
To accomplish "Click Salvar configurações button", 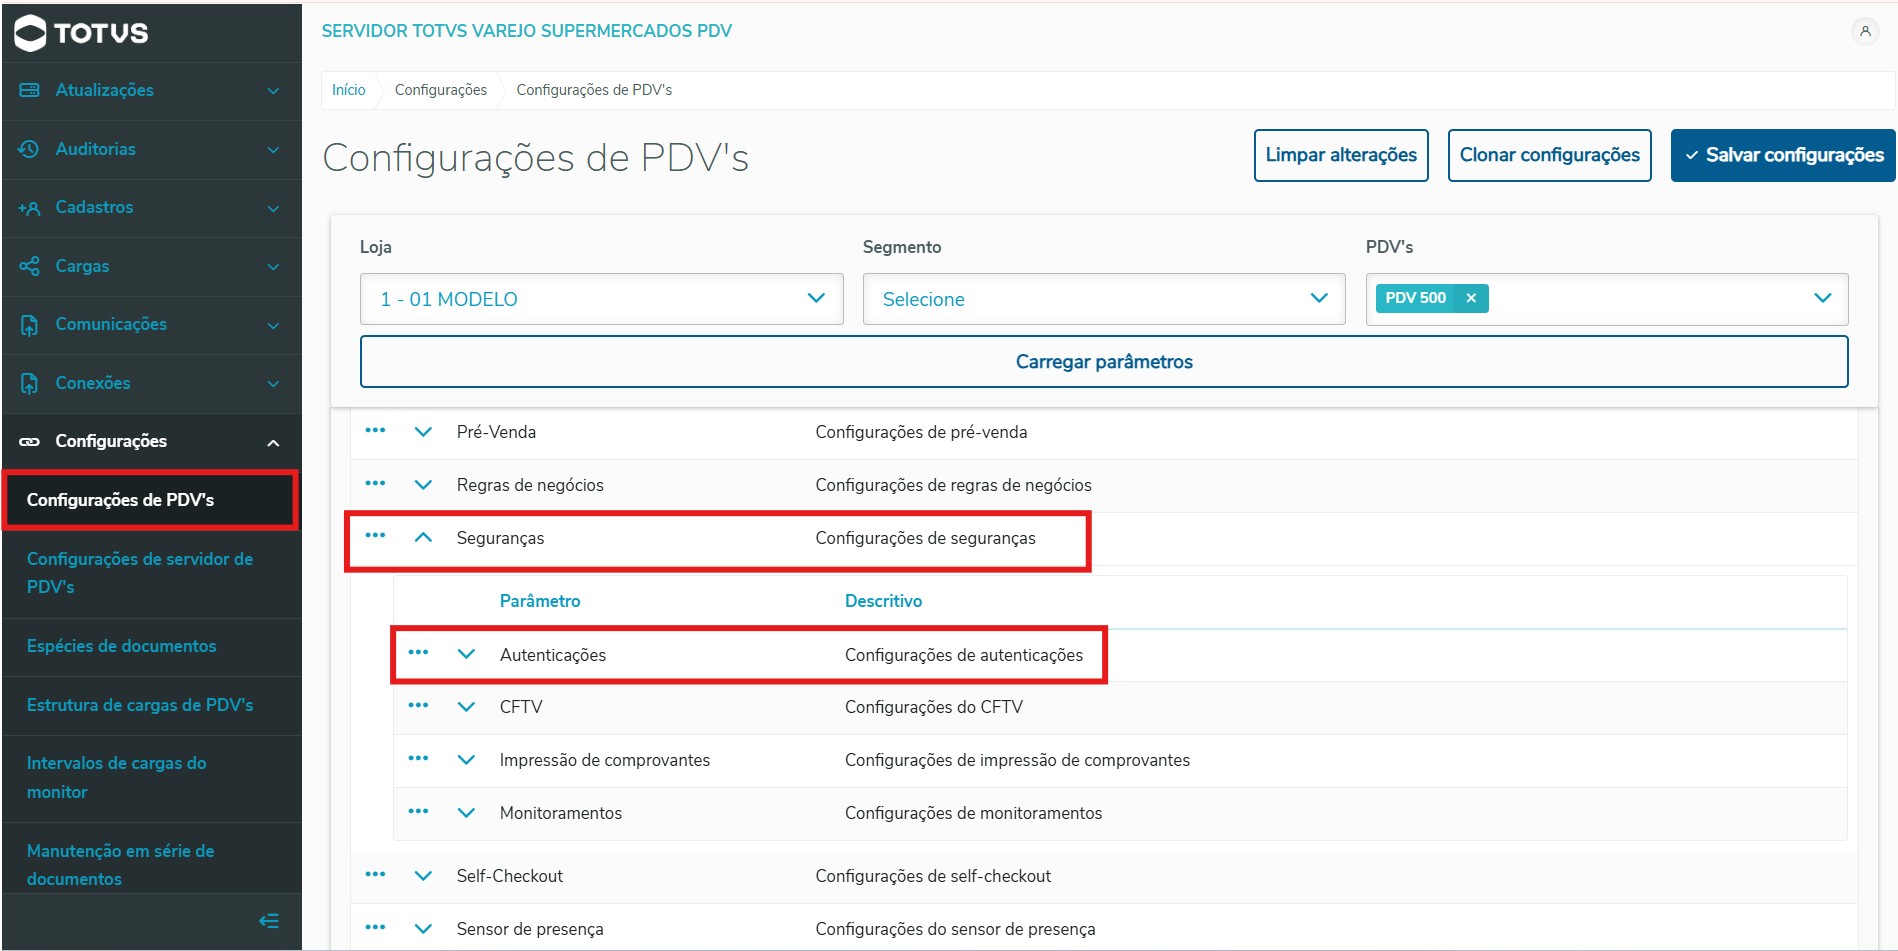I will 1783,155.
